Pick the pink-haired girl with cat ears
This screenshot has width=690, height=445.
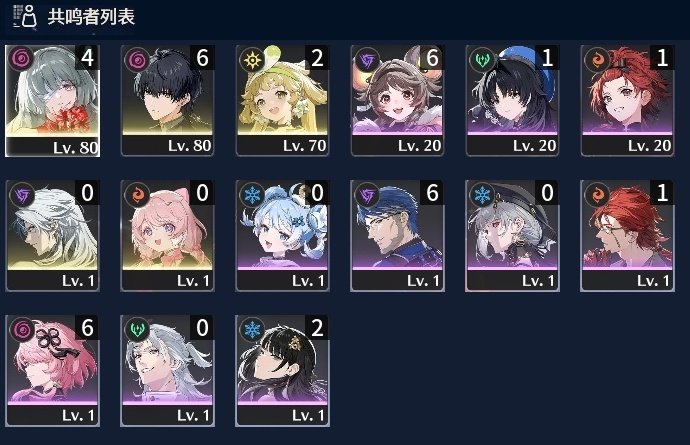(167, 236)
